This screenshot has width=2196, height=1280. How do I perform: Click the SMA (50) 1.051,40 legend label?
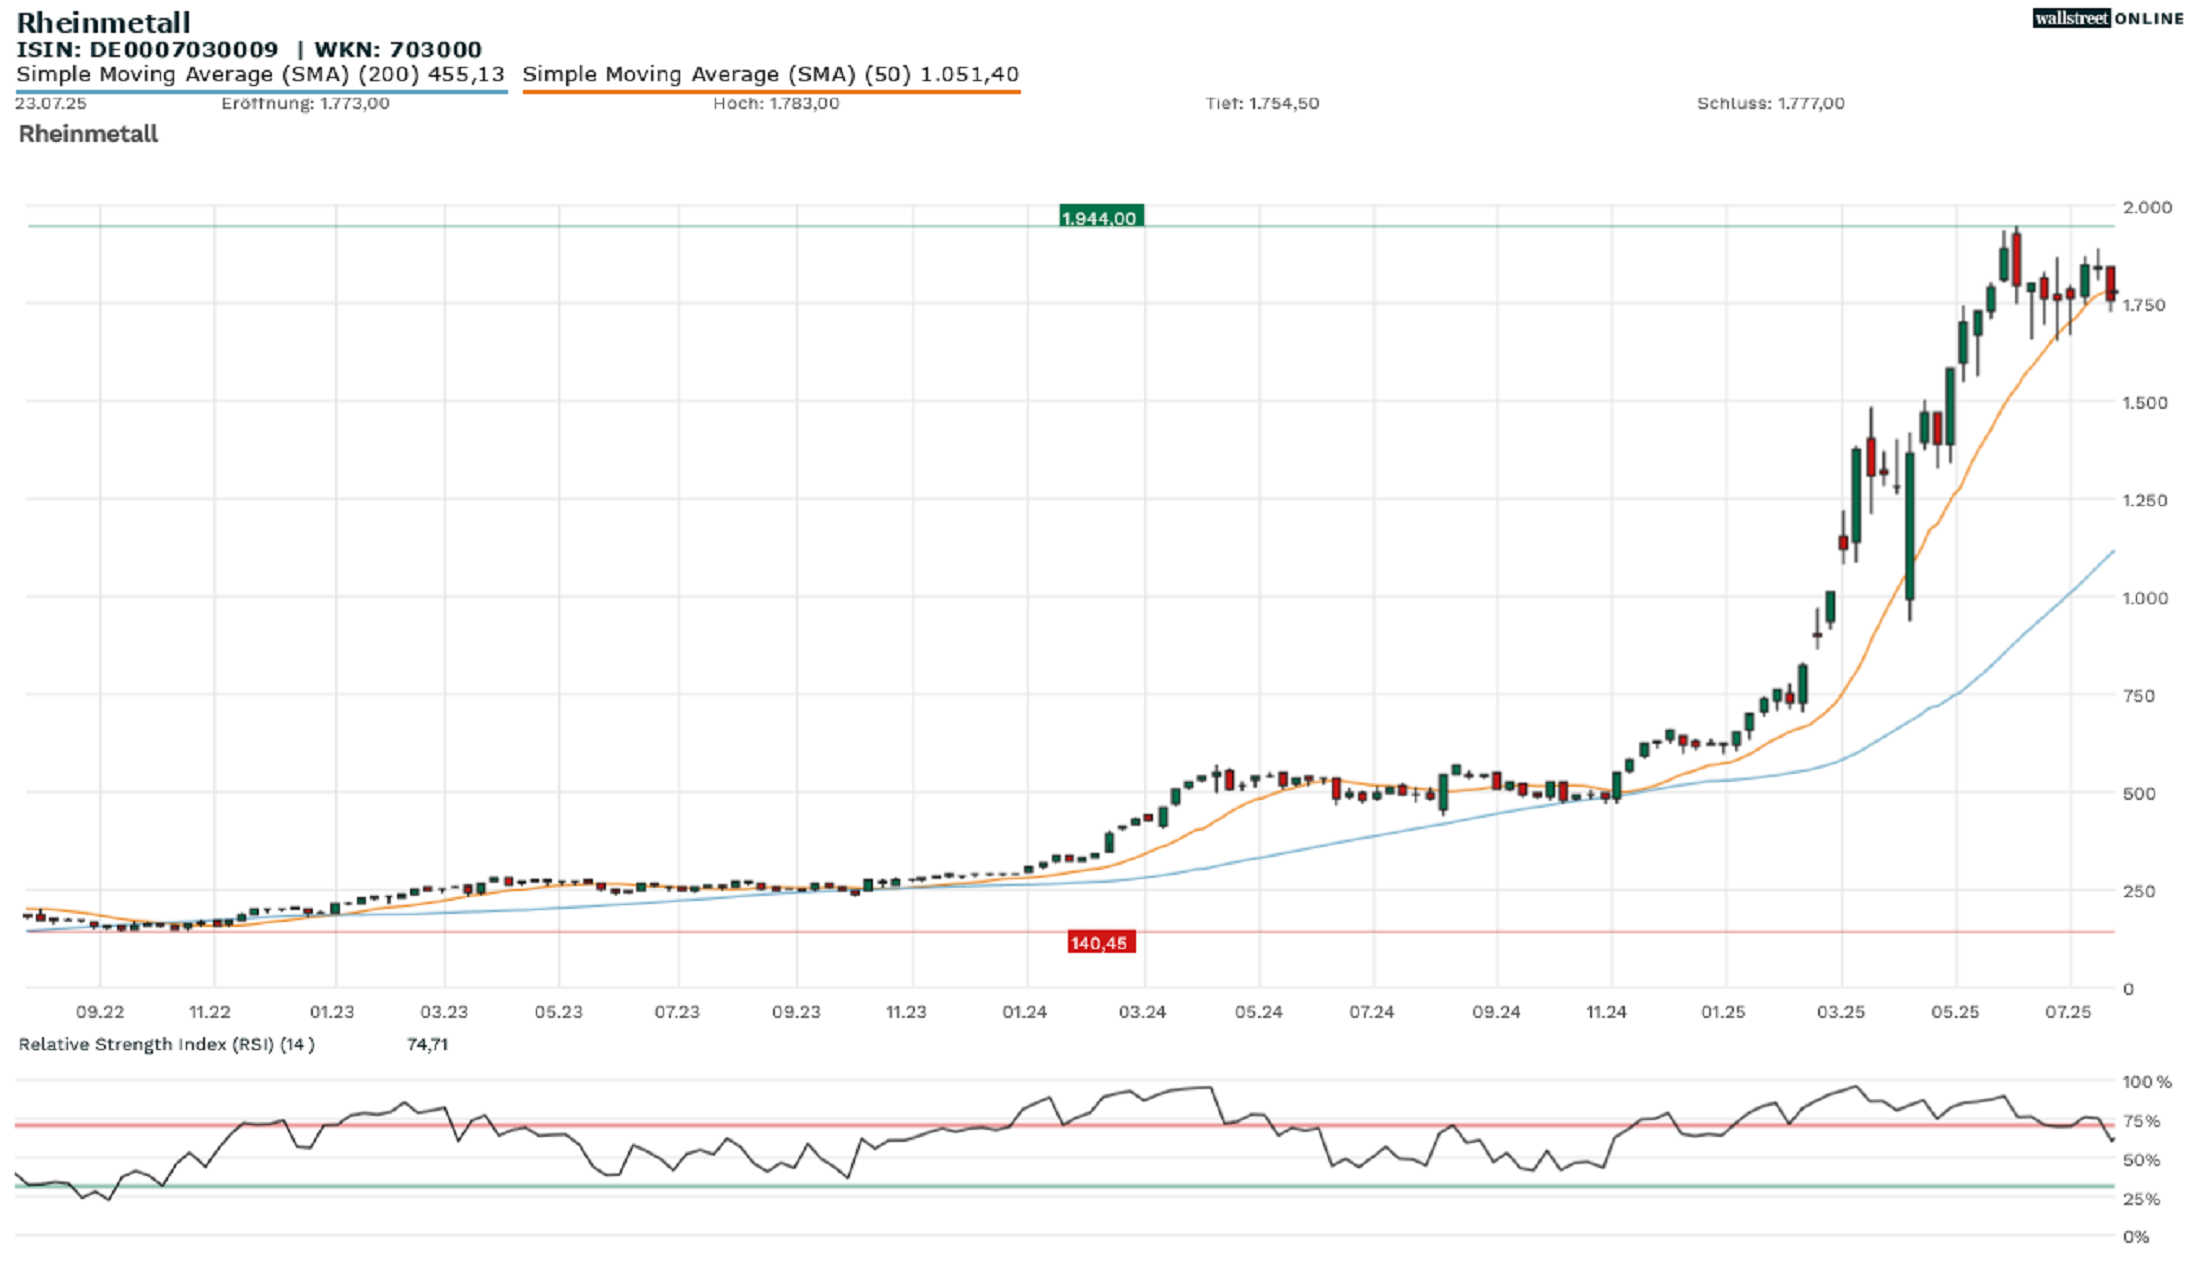coord(771,74)
